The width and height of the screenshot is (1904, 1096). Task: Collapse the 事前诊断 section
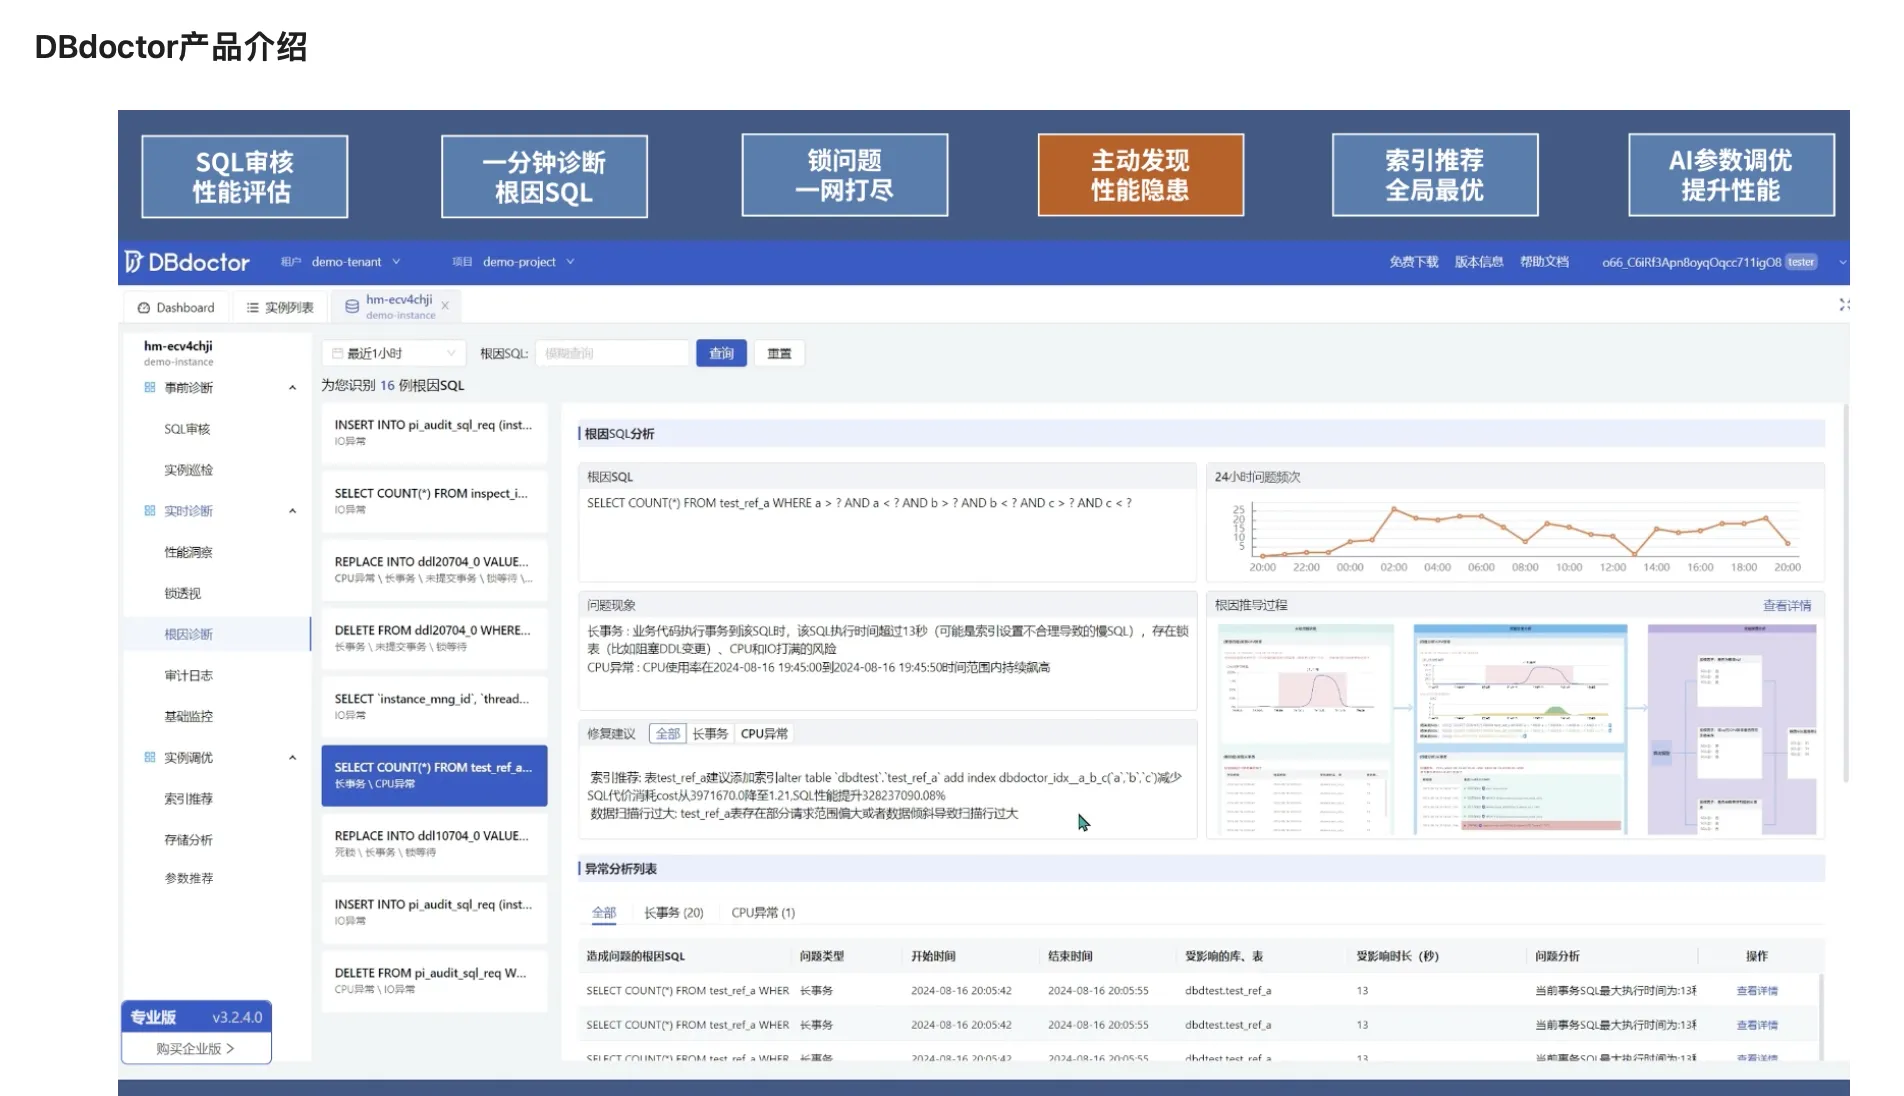coord(292,388)
